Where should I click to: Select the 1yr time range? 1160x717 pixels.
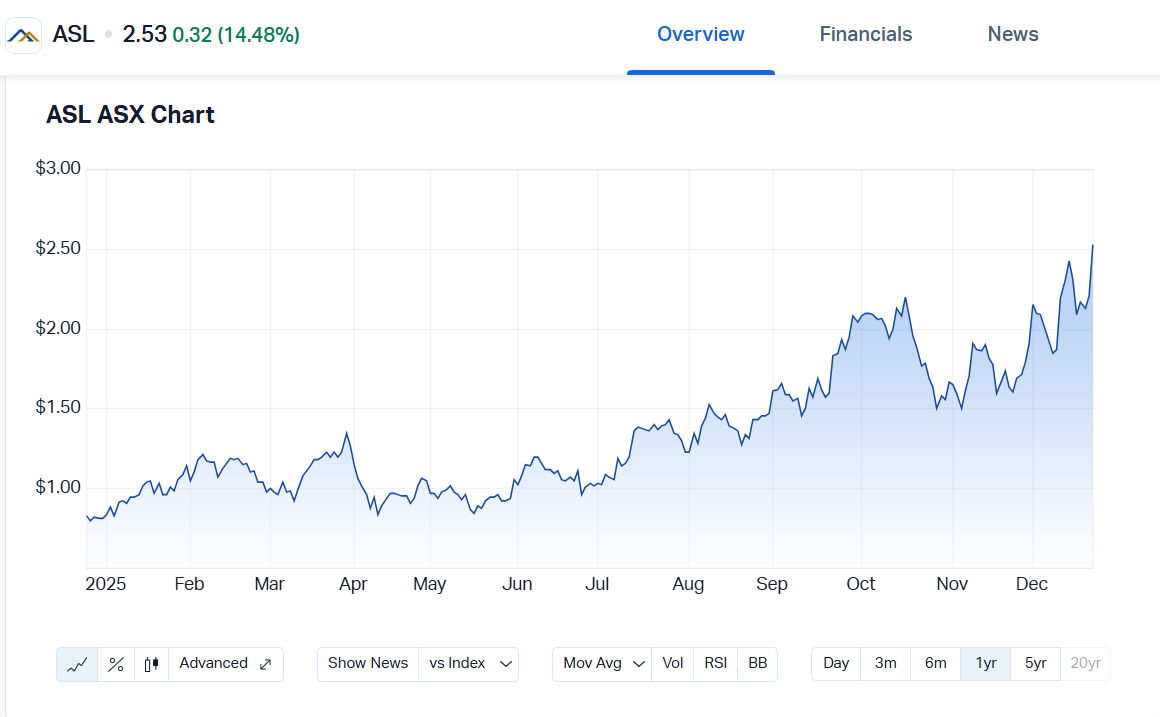[986, 664]
